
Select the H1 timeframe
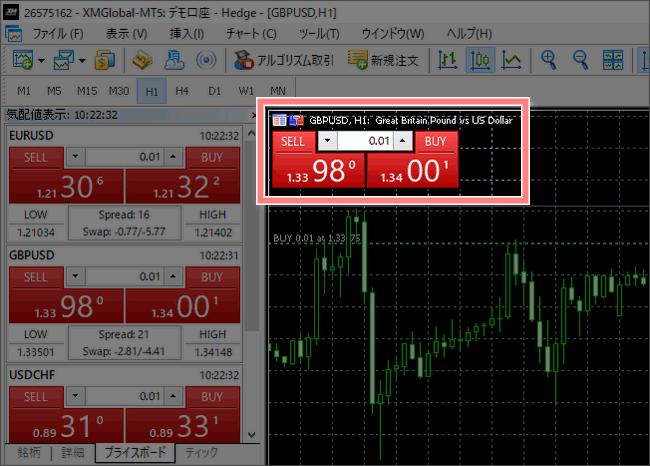coord(152,91)
